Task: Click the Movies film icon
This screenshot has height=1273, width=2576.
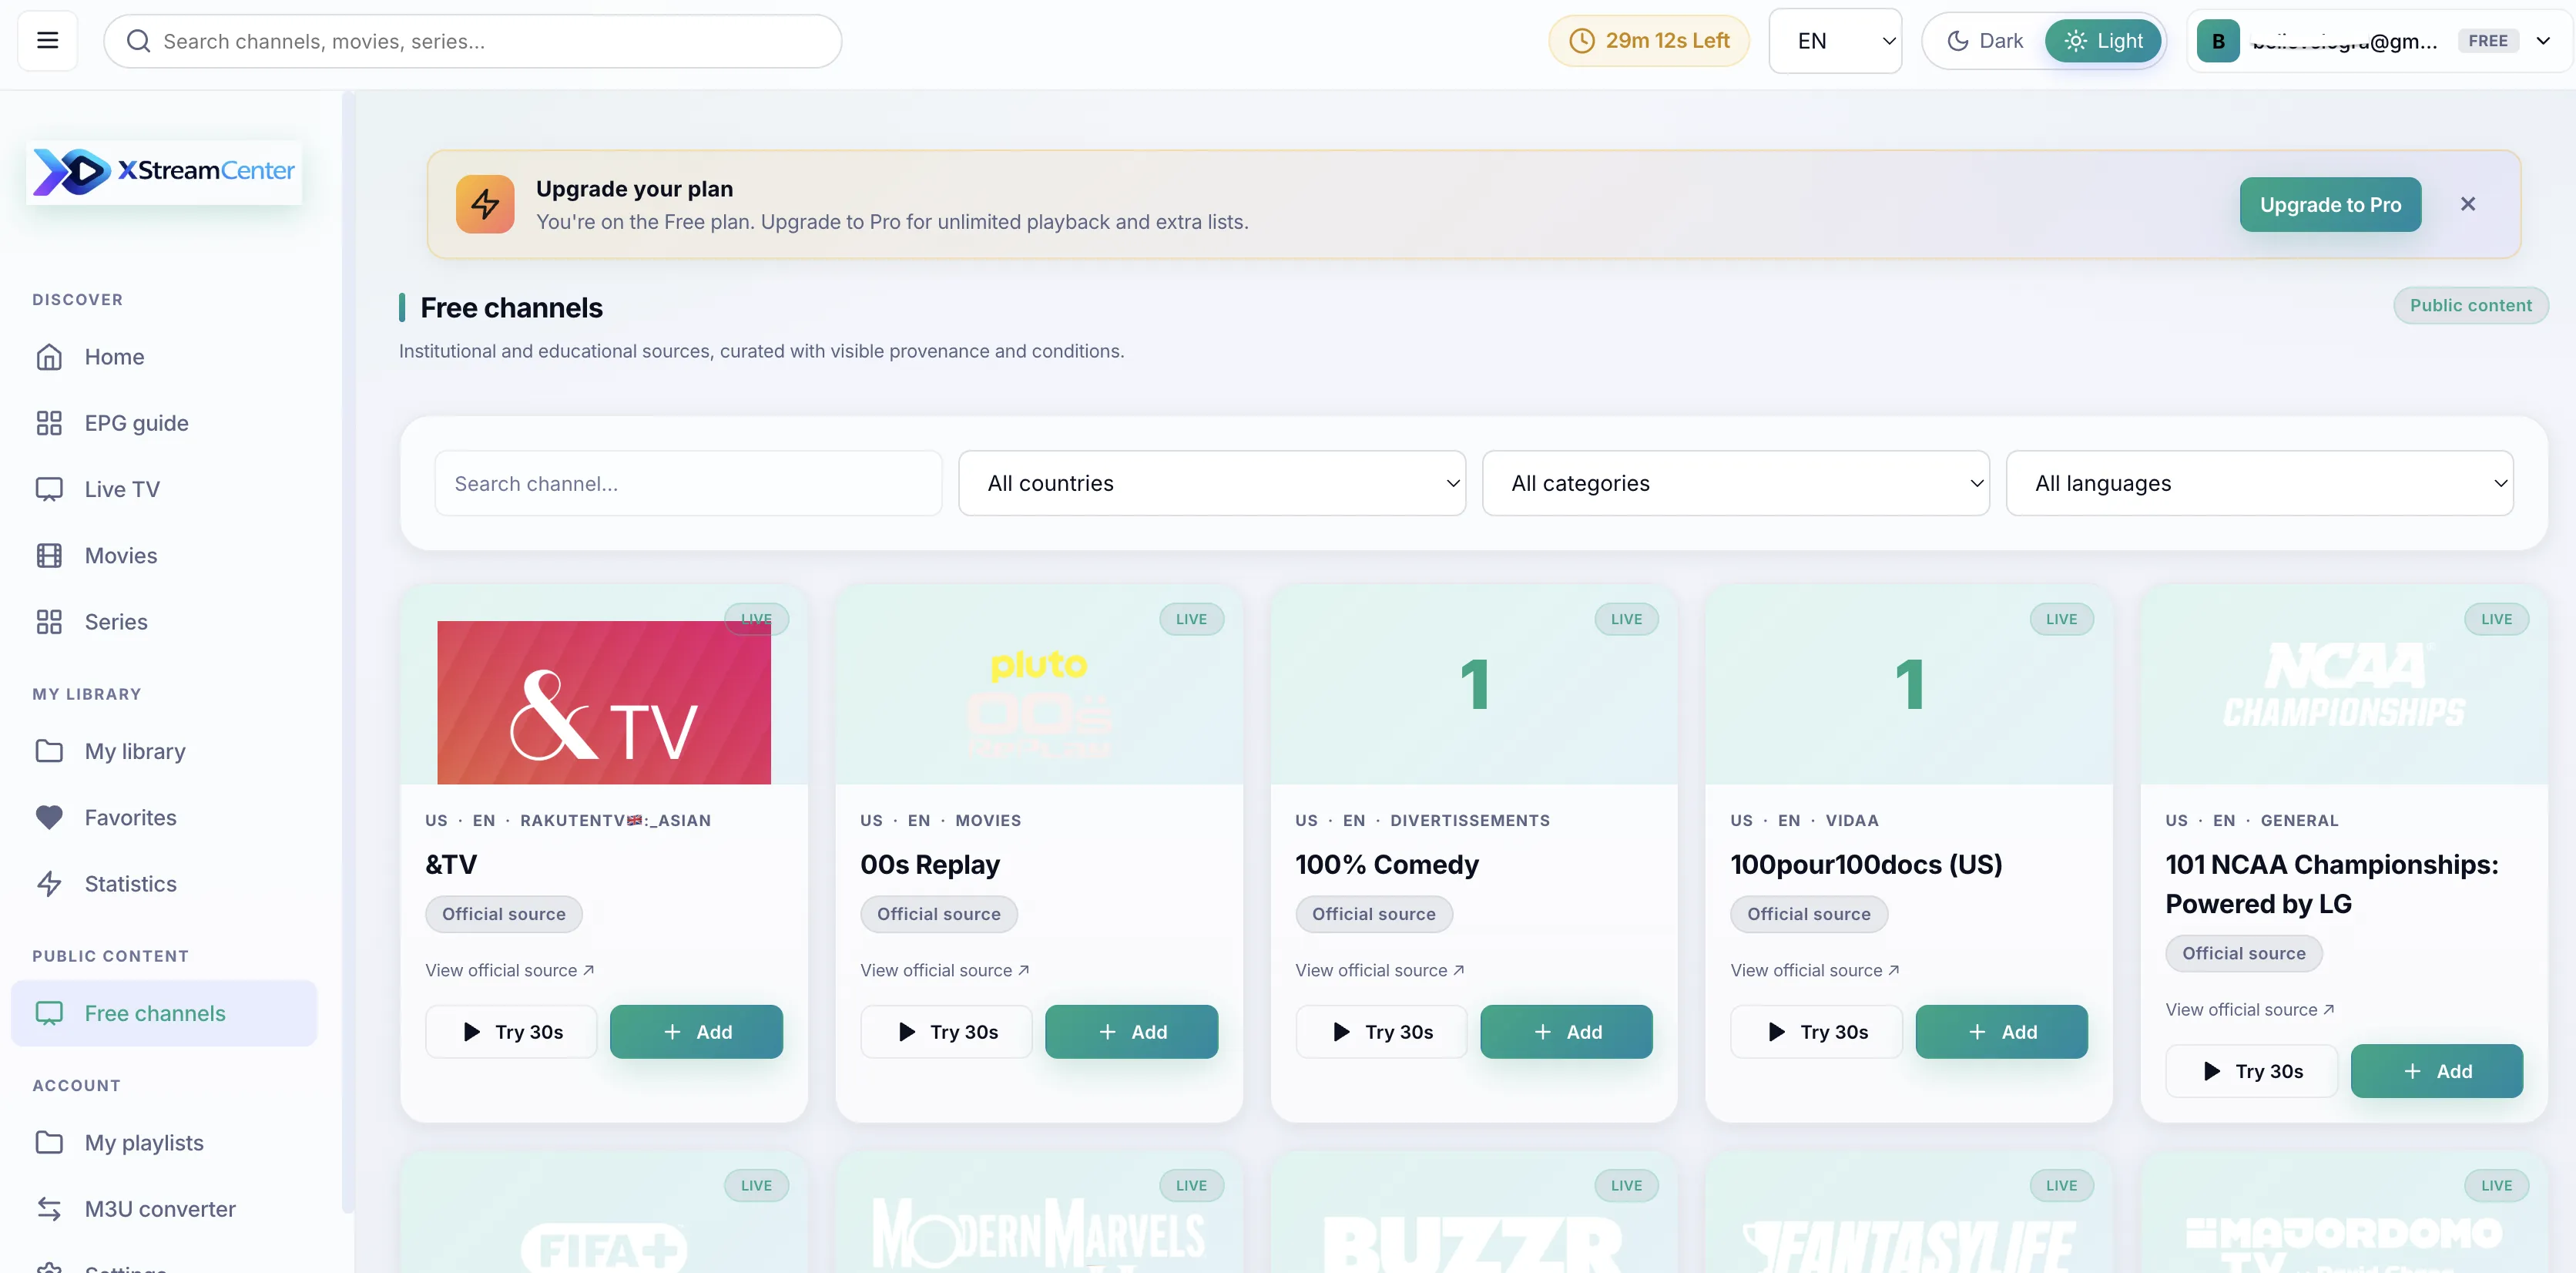Action: coord(49,555)
